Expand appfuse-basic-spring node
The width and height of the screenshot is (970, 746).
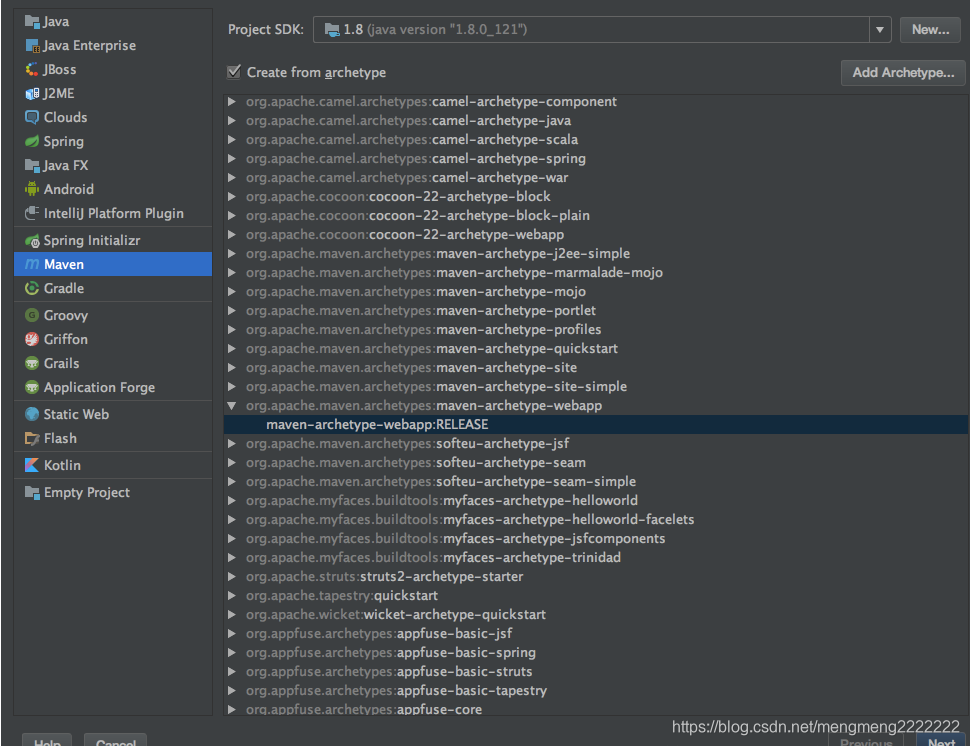point(231,653)
